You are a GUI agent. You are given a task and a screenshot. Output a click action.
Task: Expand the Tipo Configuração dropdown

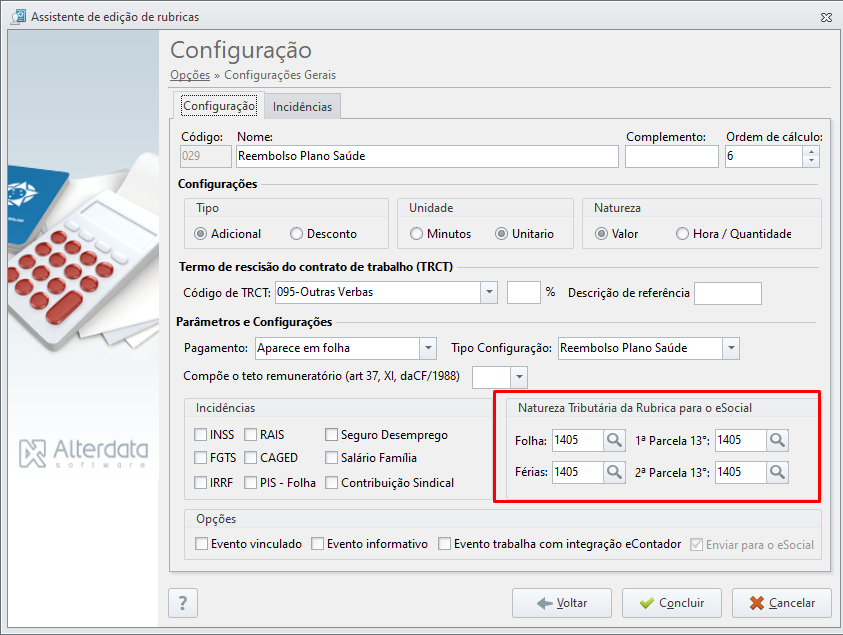[x=731, y=348]
